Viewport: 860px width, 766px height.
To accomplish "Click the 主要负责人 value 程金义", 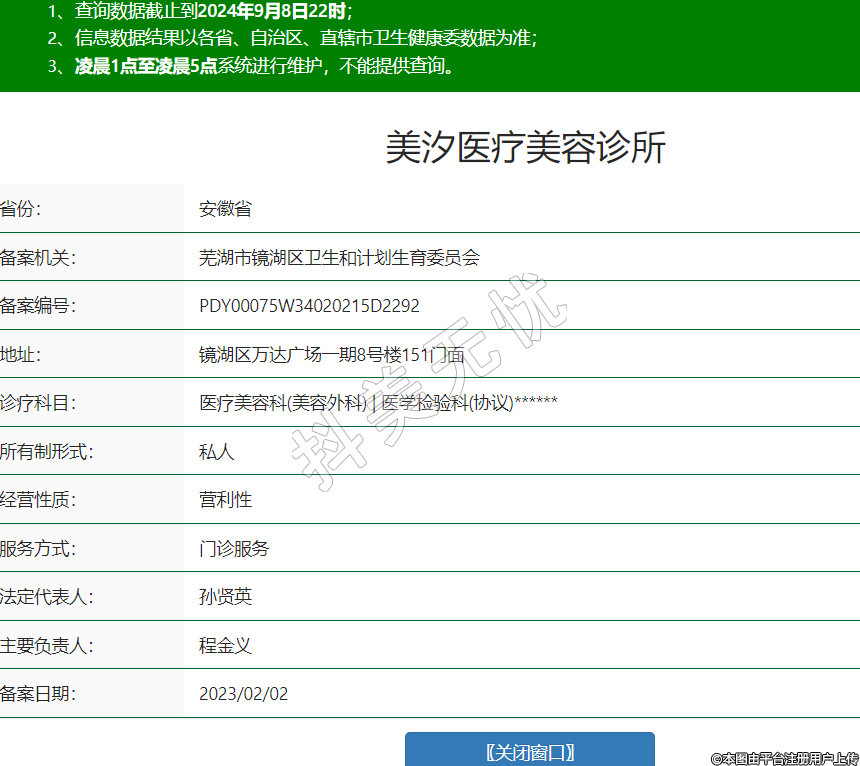I will tap(225, 646).
